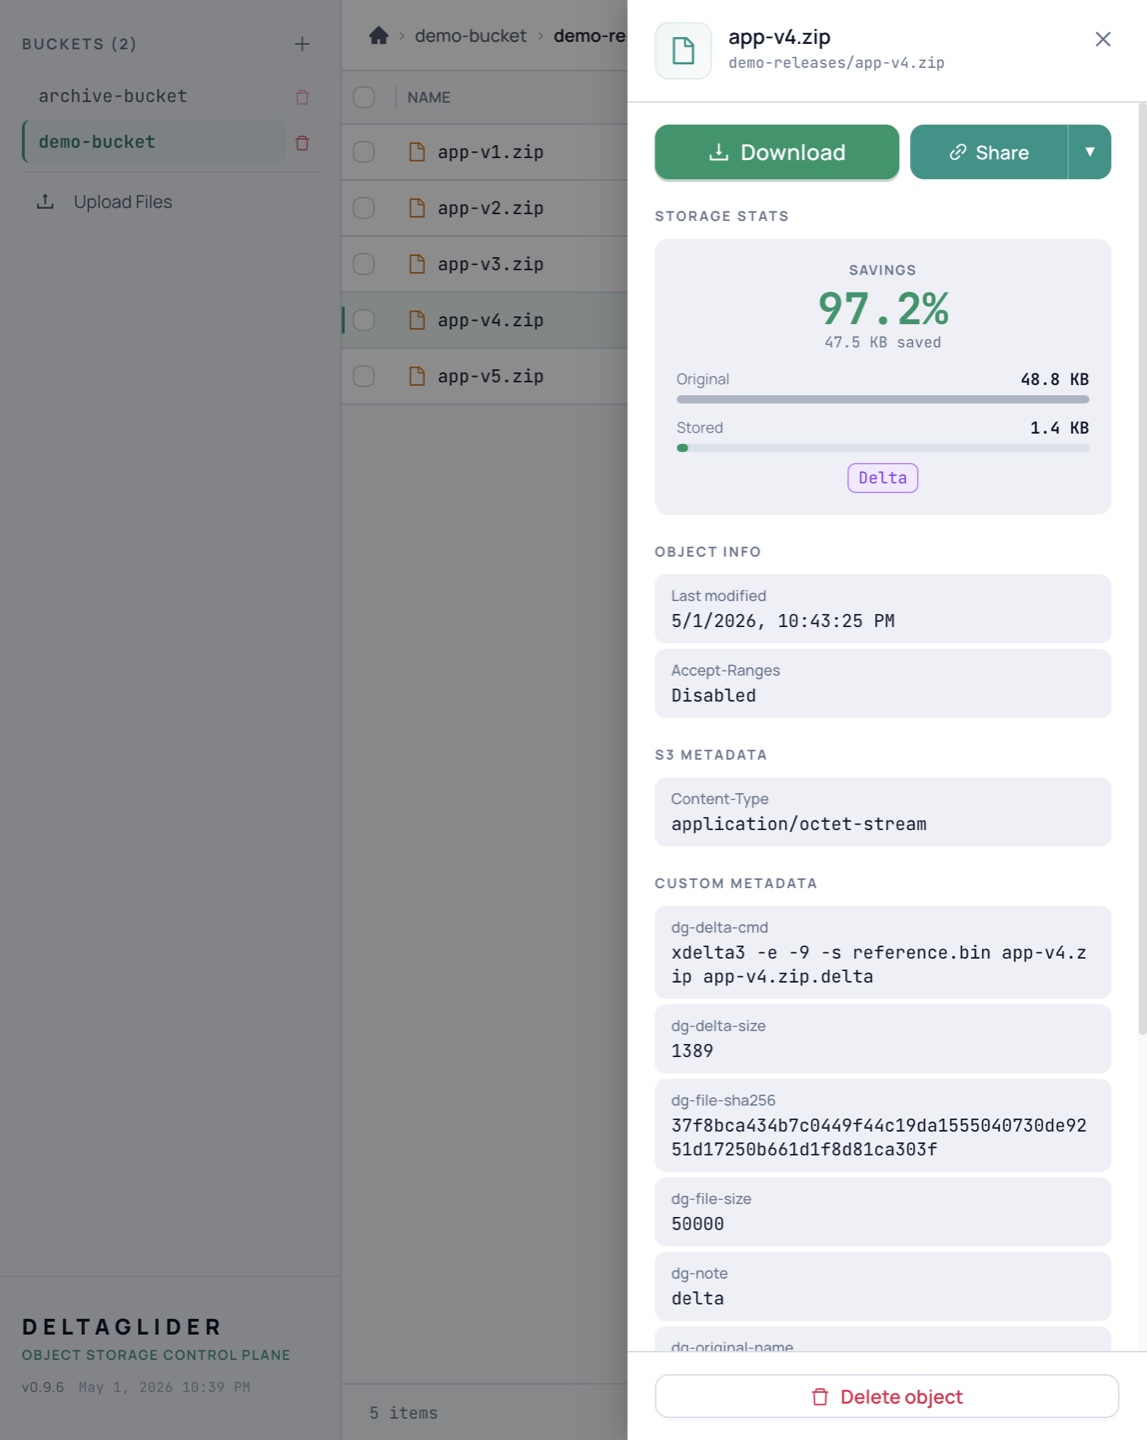Go to home via breadcrumb house icon
The height and width of the screenshot is (1440, 1147).
click(x=378, y=36)
